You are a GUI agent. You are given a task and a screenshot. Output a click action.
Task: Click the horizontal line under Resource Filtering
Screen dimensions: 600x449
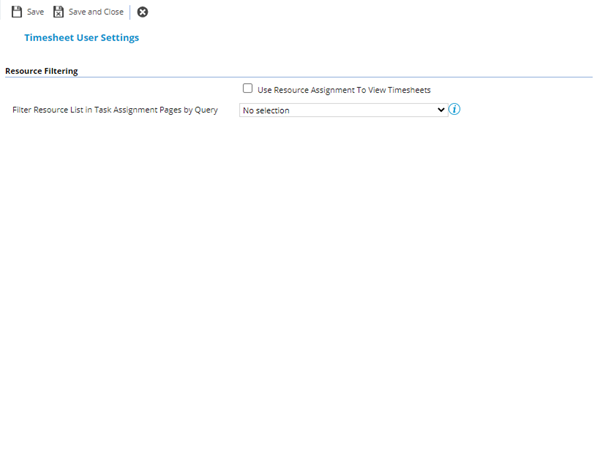(x=300, y=78)
